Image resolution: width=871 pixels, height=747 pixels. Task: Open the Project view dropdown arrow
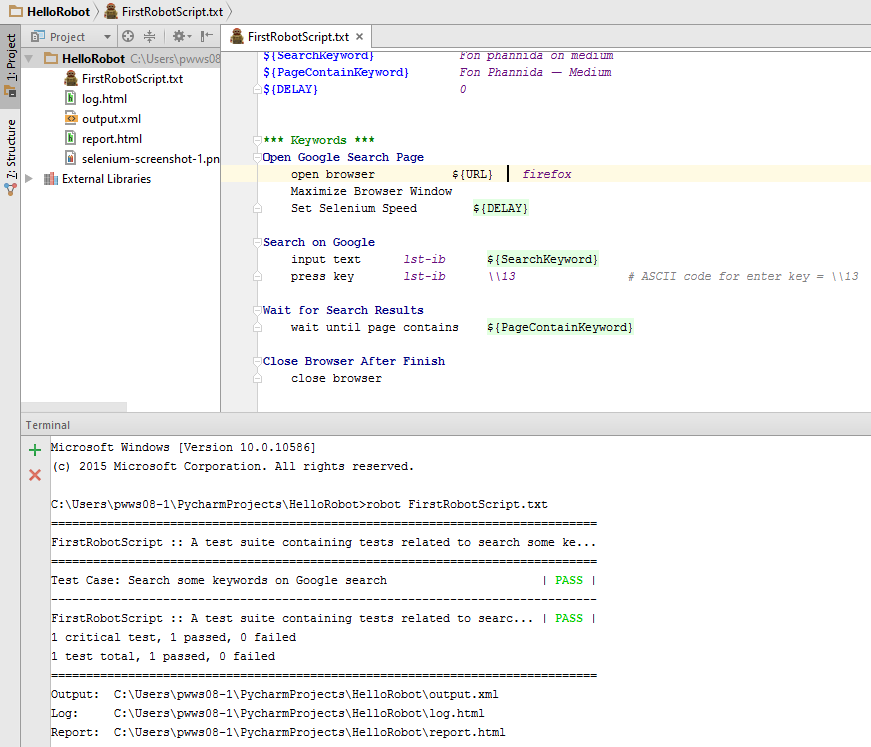(x=106, y=36)
